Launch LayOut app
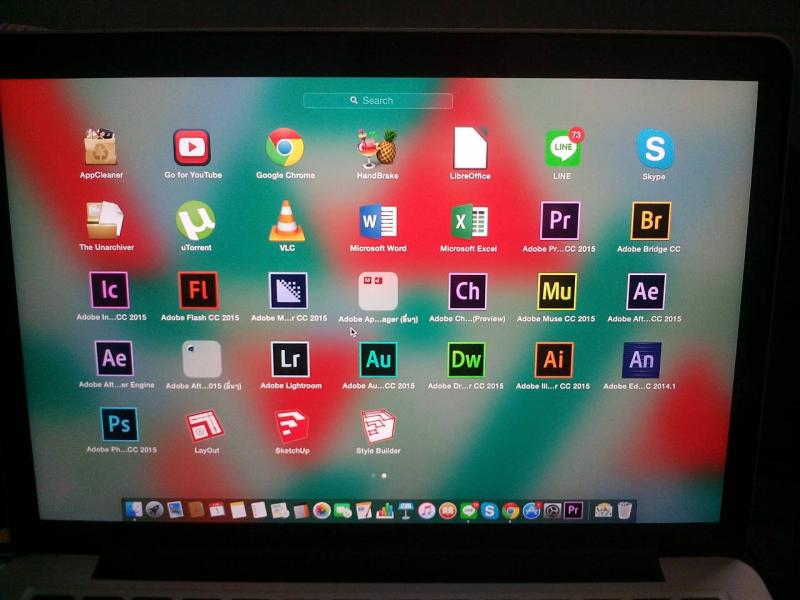 pos(206,426)
